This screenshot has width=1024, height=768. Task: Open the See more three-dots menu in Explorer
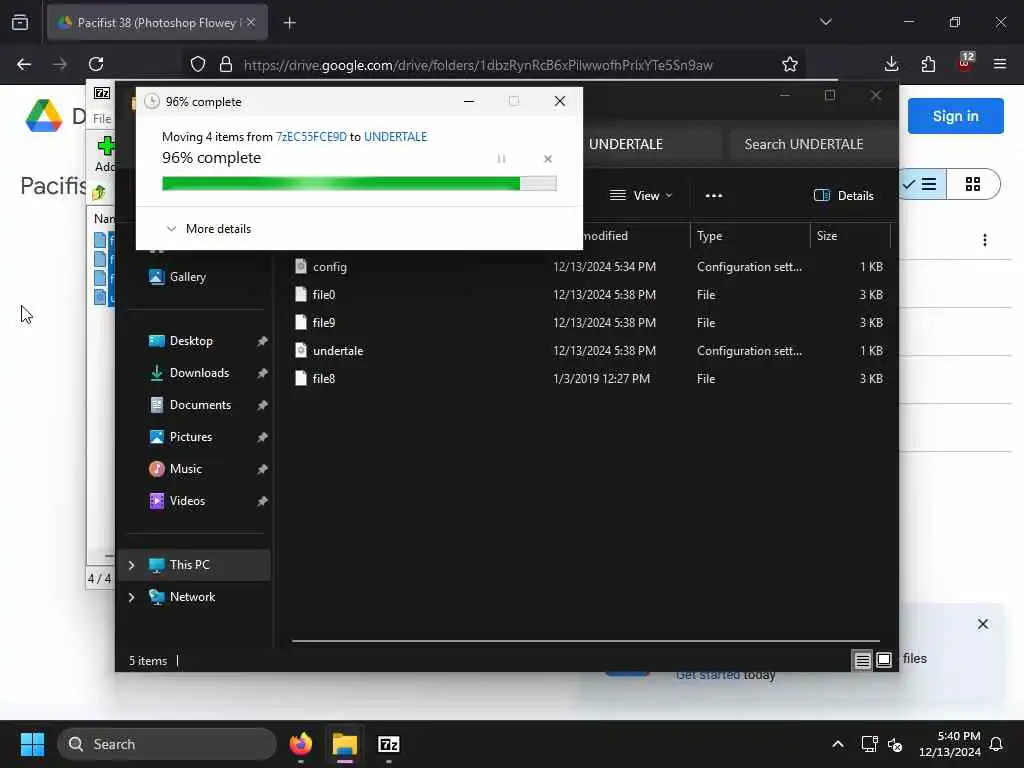click(713, 195)
